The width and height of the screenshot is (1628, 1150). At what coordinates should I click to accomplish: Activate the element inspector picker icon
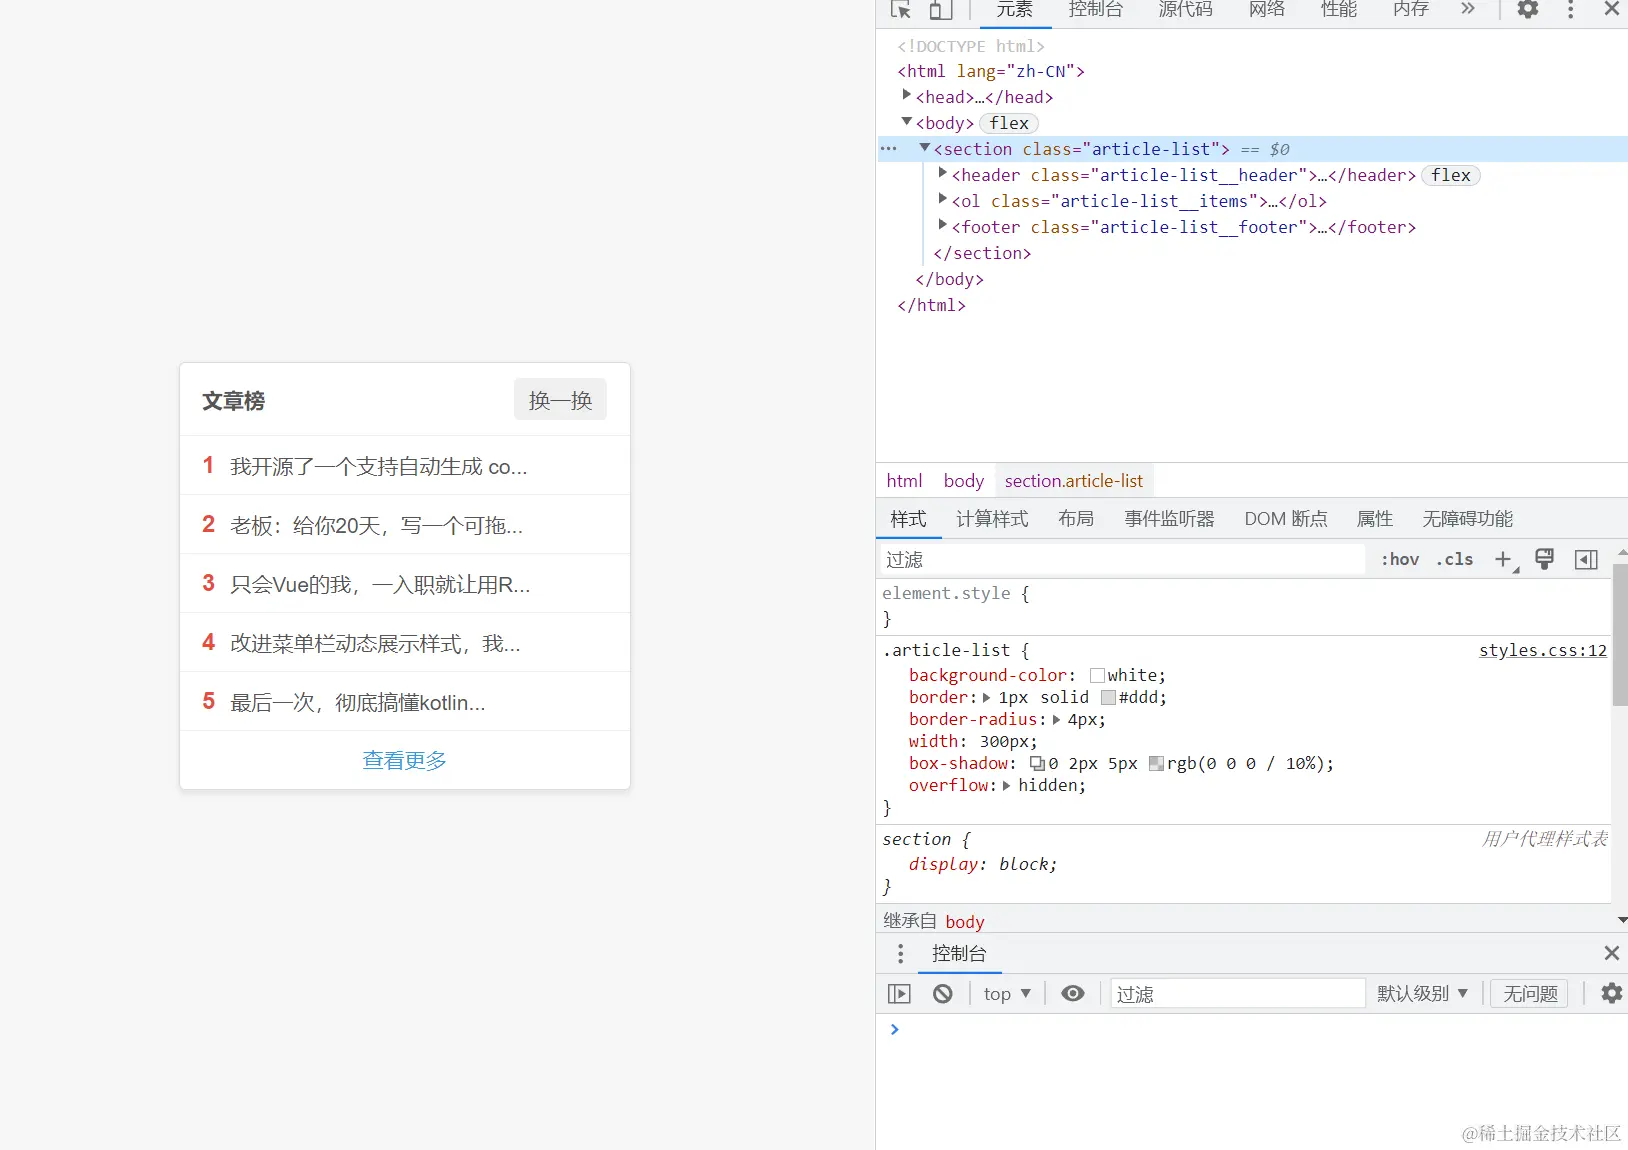click(x=900, y=10)
